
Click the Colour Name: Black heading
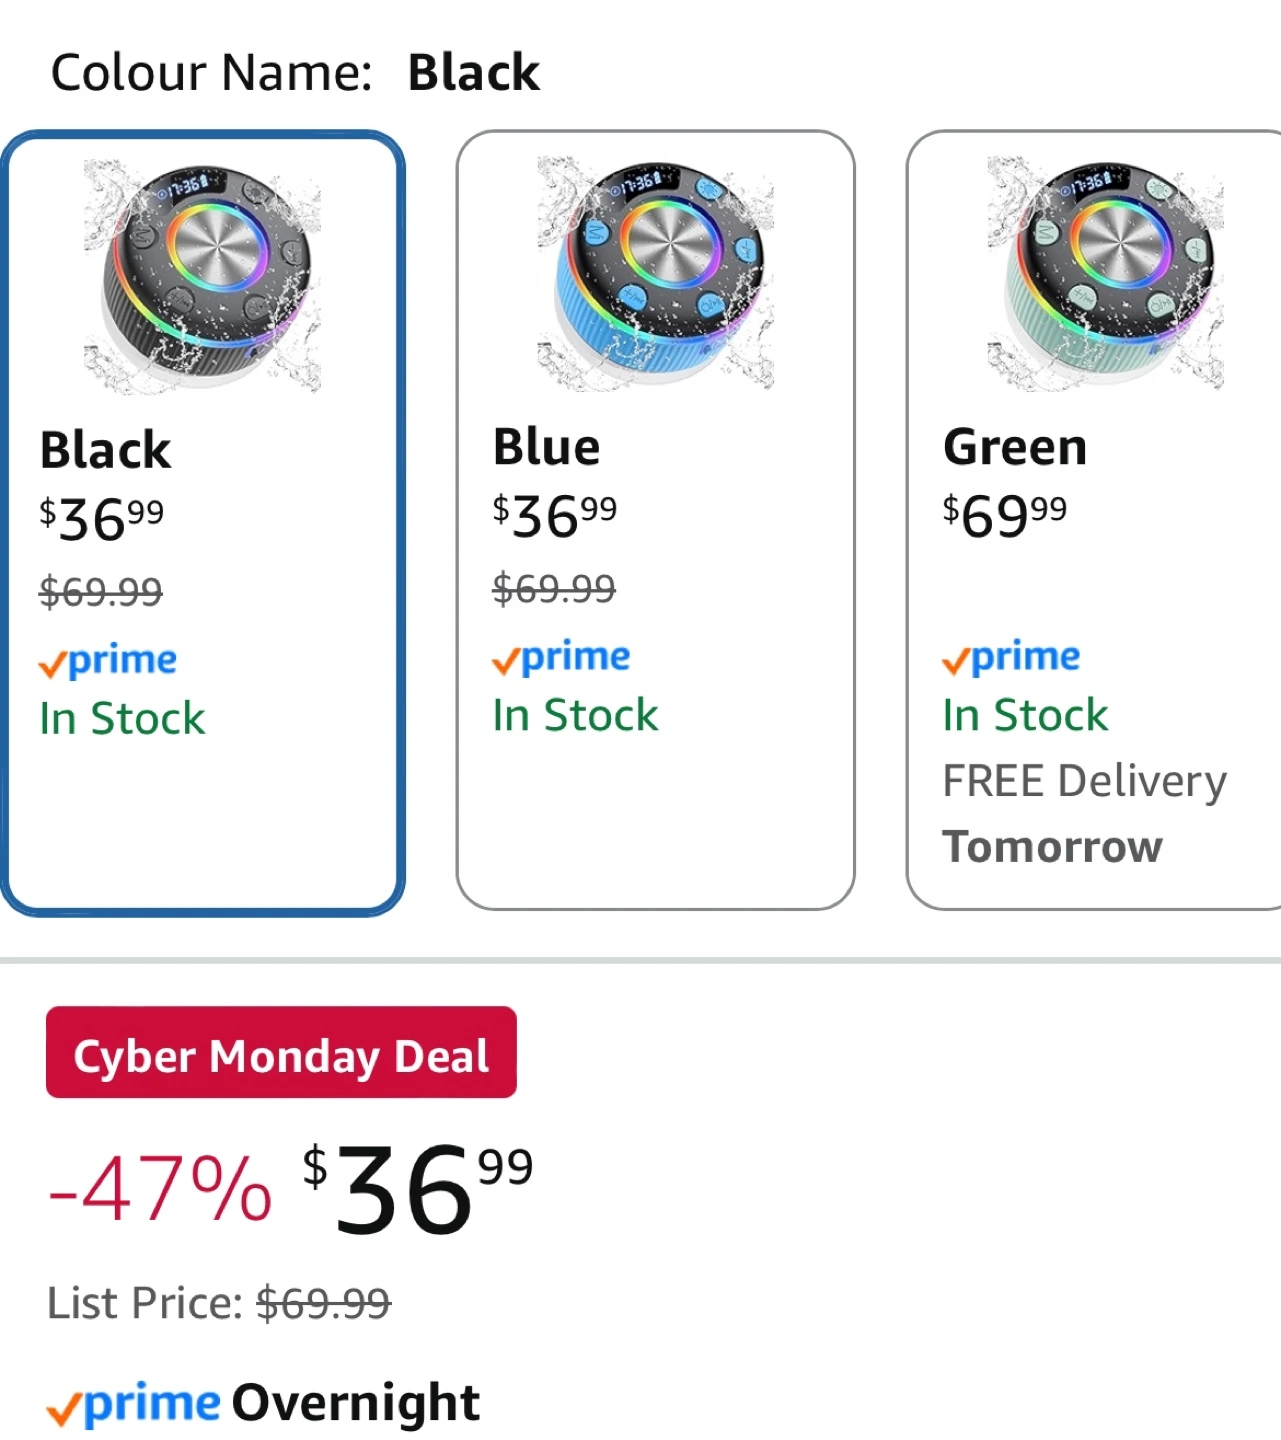pyautogui.click(x=295, y=73)
